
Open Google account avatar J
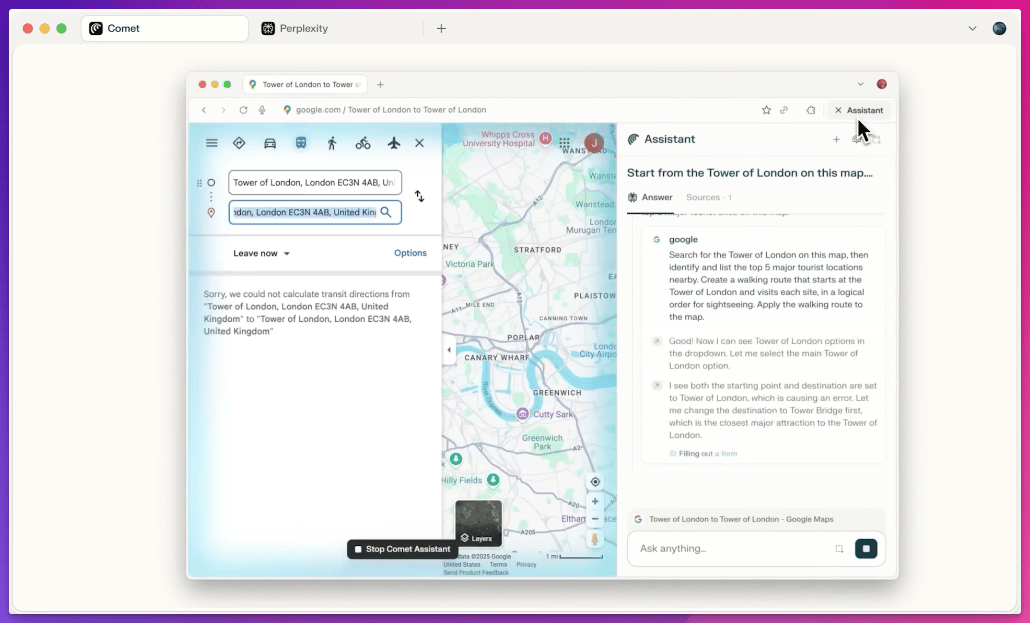(x=594, y=143)
